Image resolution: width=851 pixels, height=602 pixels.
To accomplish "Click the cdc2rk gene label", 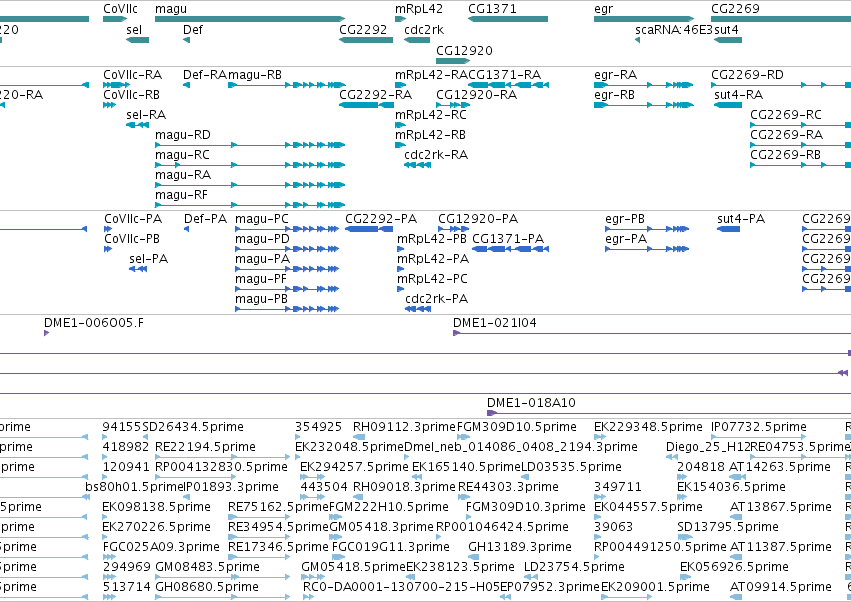I will pyautogui.click(x=423, y=29).
